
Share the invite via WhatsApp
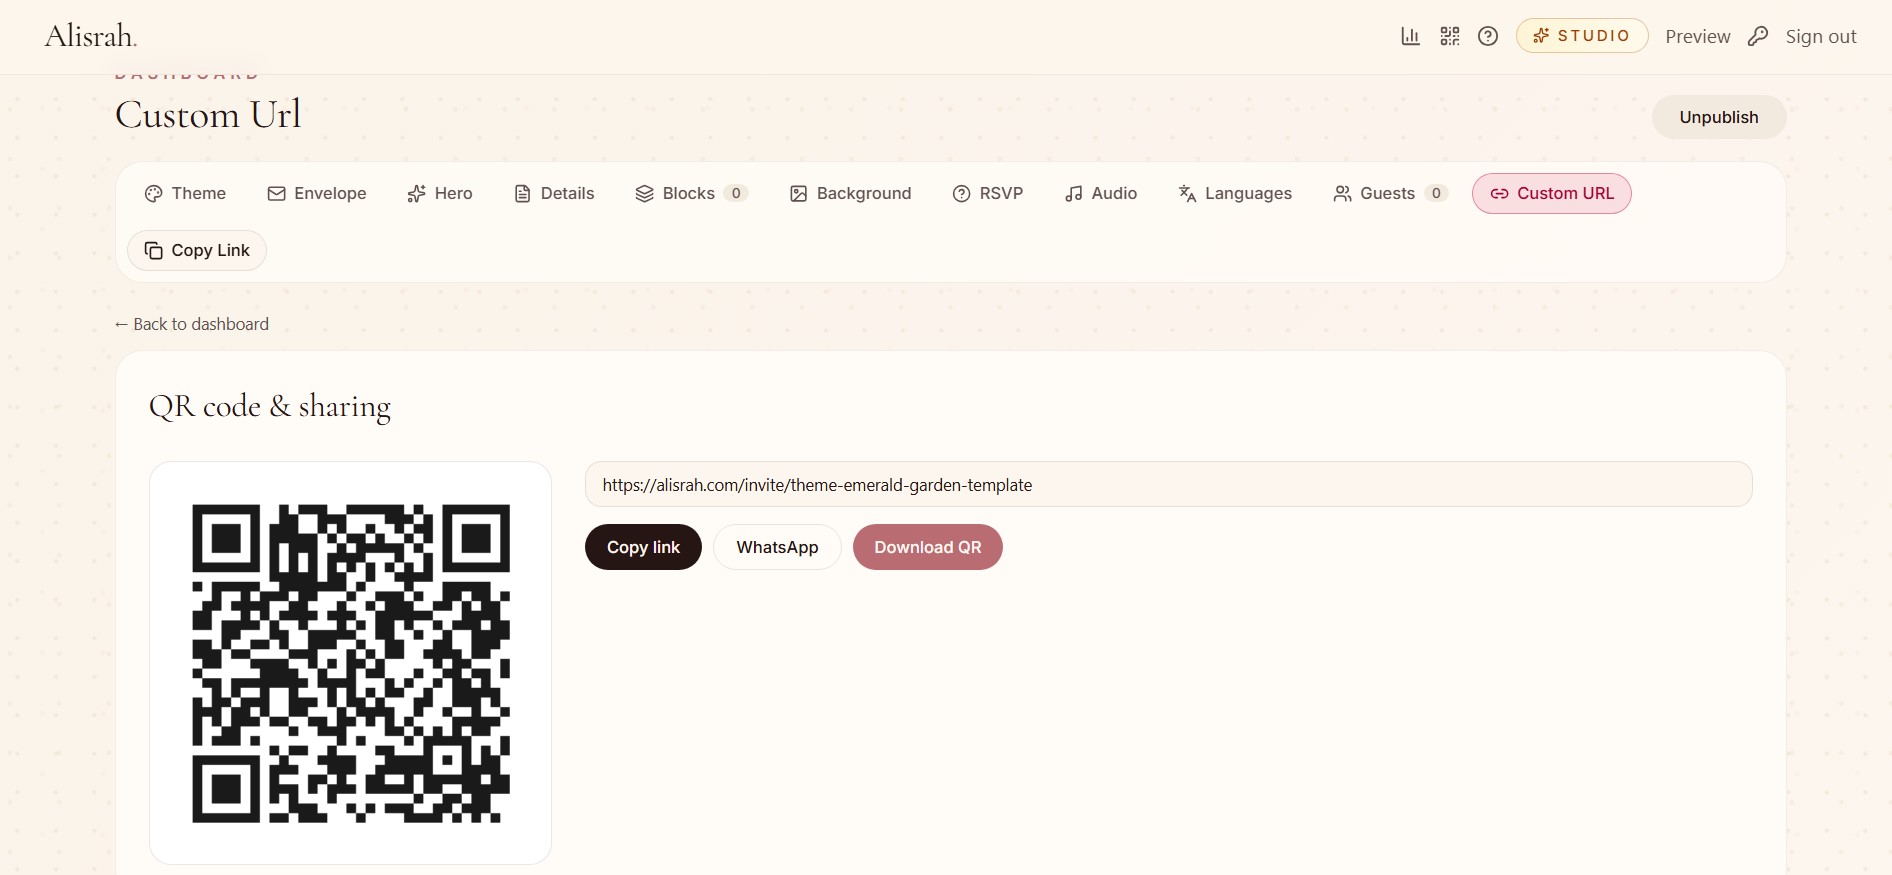pos(777,547)
